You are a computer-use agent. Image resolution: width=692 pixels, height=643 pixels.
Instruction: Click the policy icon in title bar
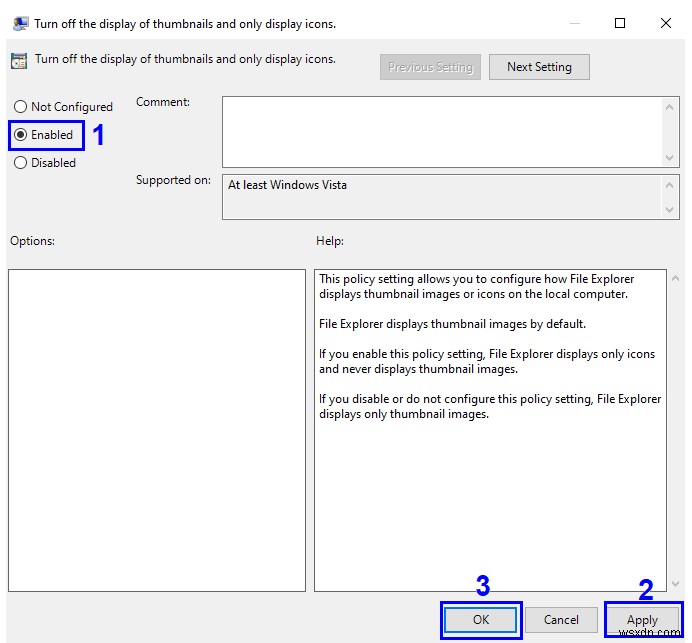tap(21, 23)
